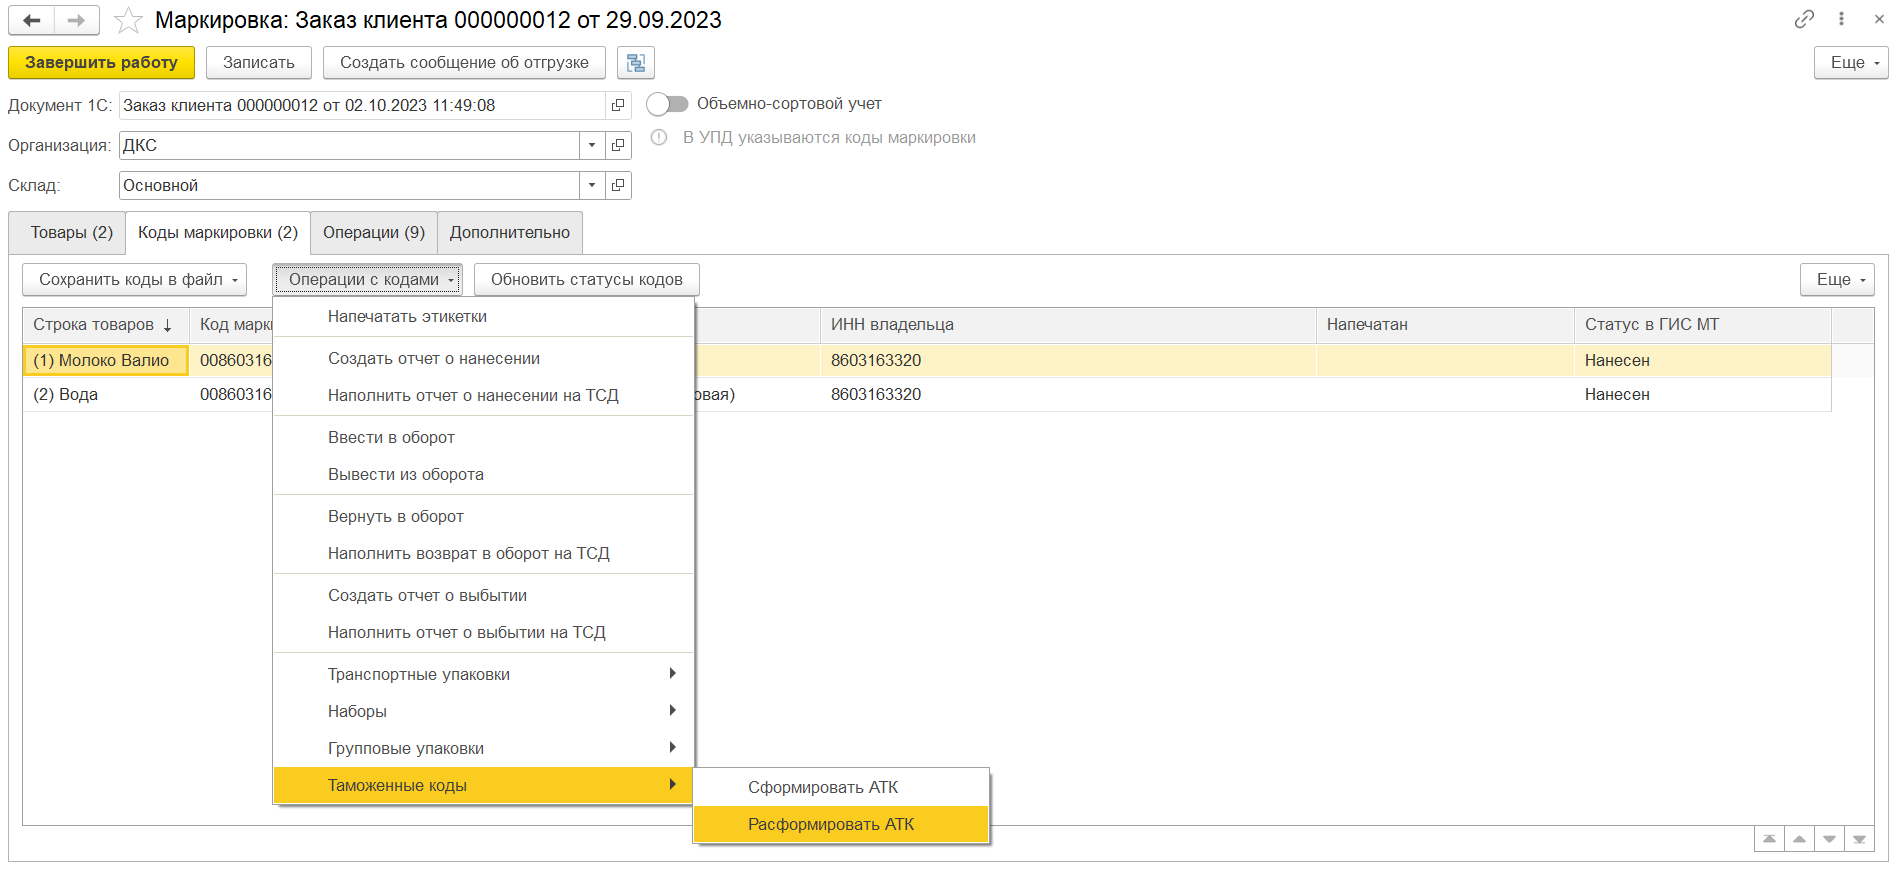The image size is (1897, 869).
Task: Move selection up one row arrow
Action: tap(1799, 839)
